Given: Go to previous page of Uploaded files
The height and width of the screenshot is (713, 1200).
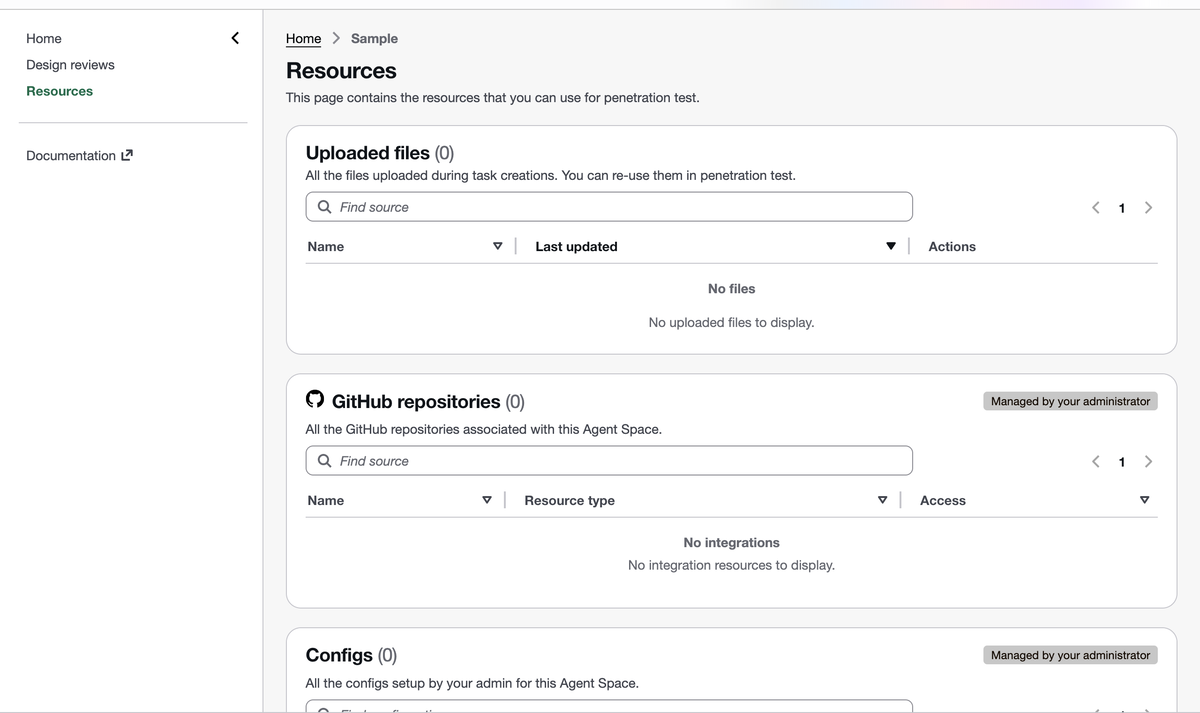Looking at the screenshot, I should click(x=1096, y=208).
